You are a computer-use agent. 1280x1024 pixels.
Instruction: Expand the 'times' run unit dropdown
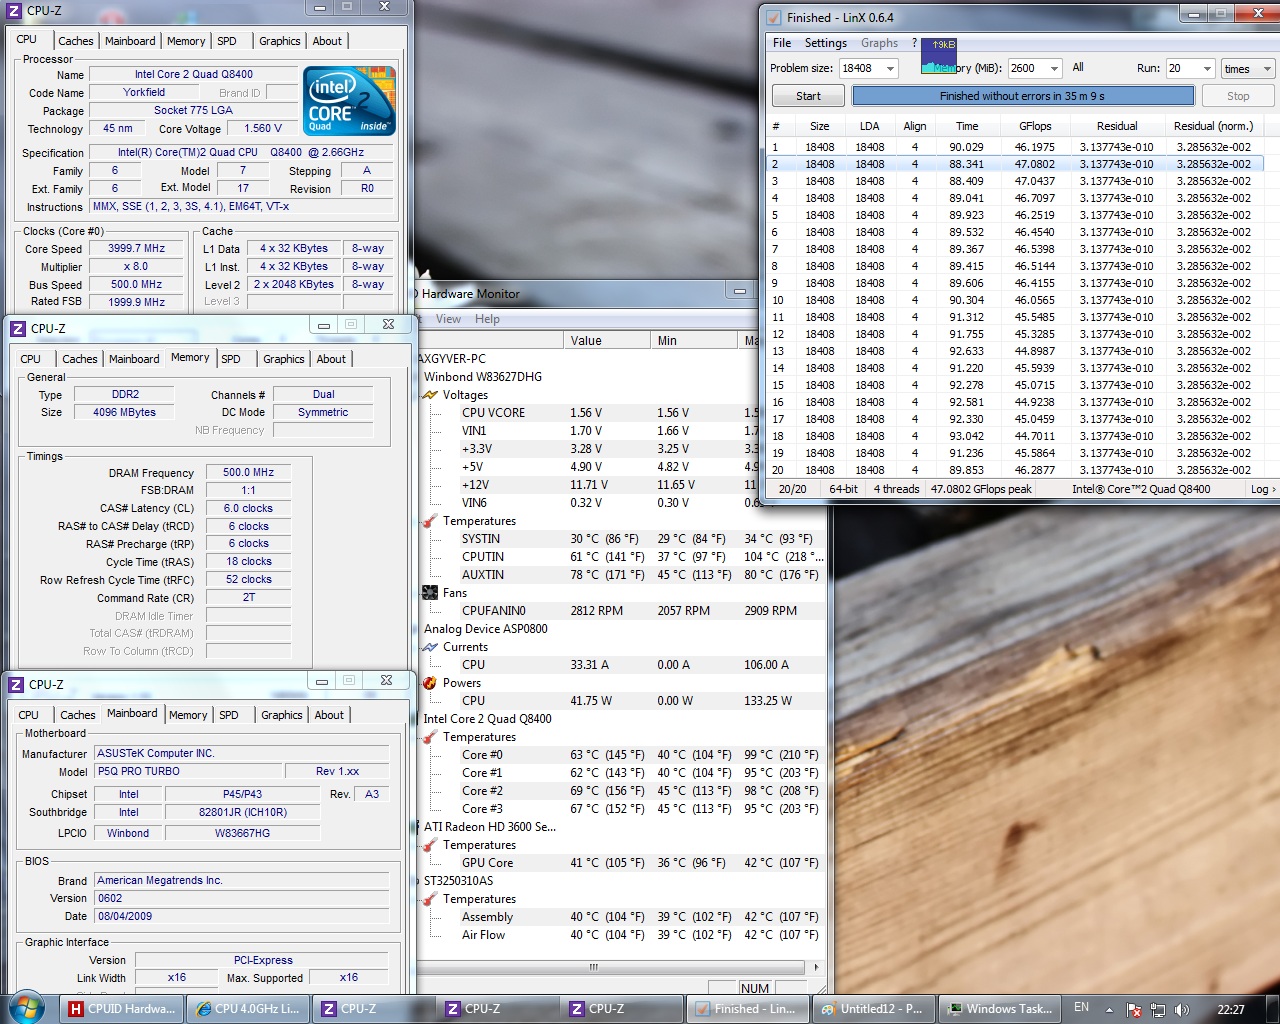pos(1266,69)
